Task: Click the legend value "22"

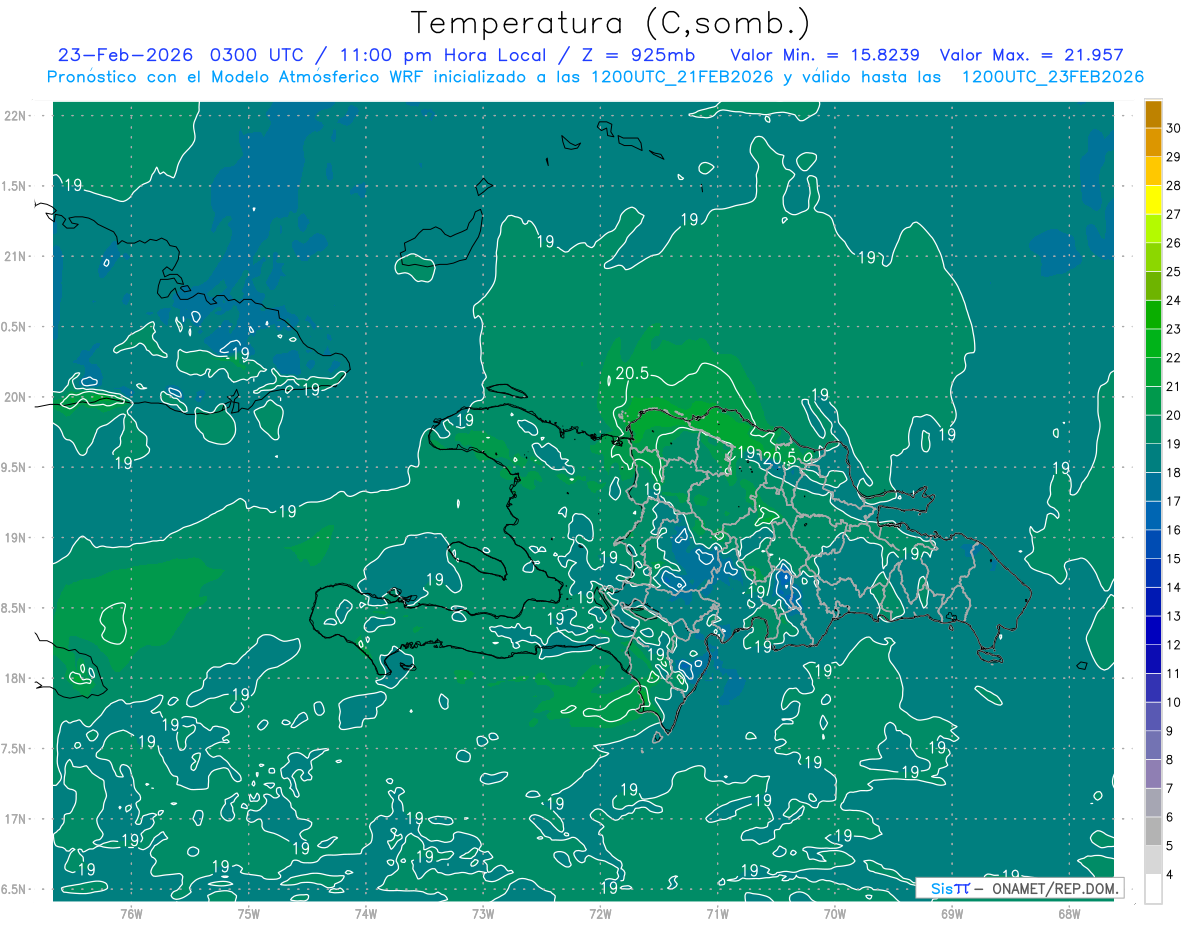Action: click(1174, 358)
